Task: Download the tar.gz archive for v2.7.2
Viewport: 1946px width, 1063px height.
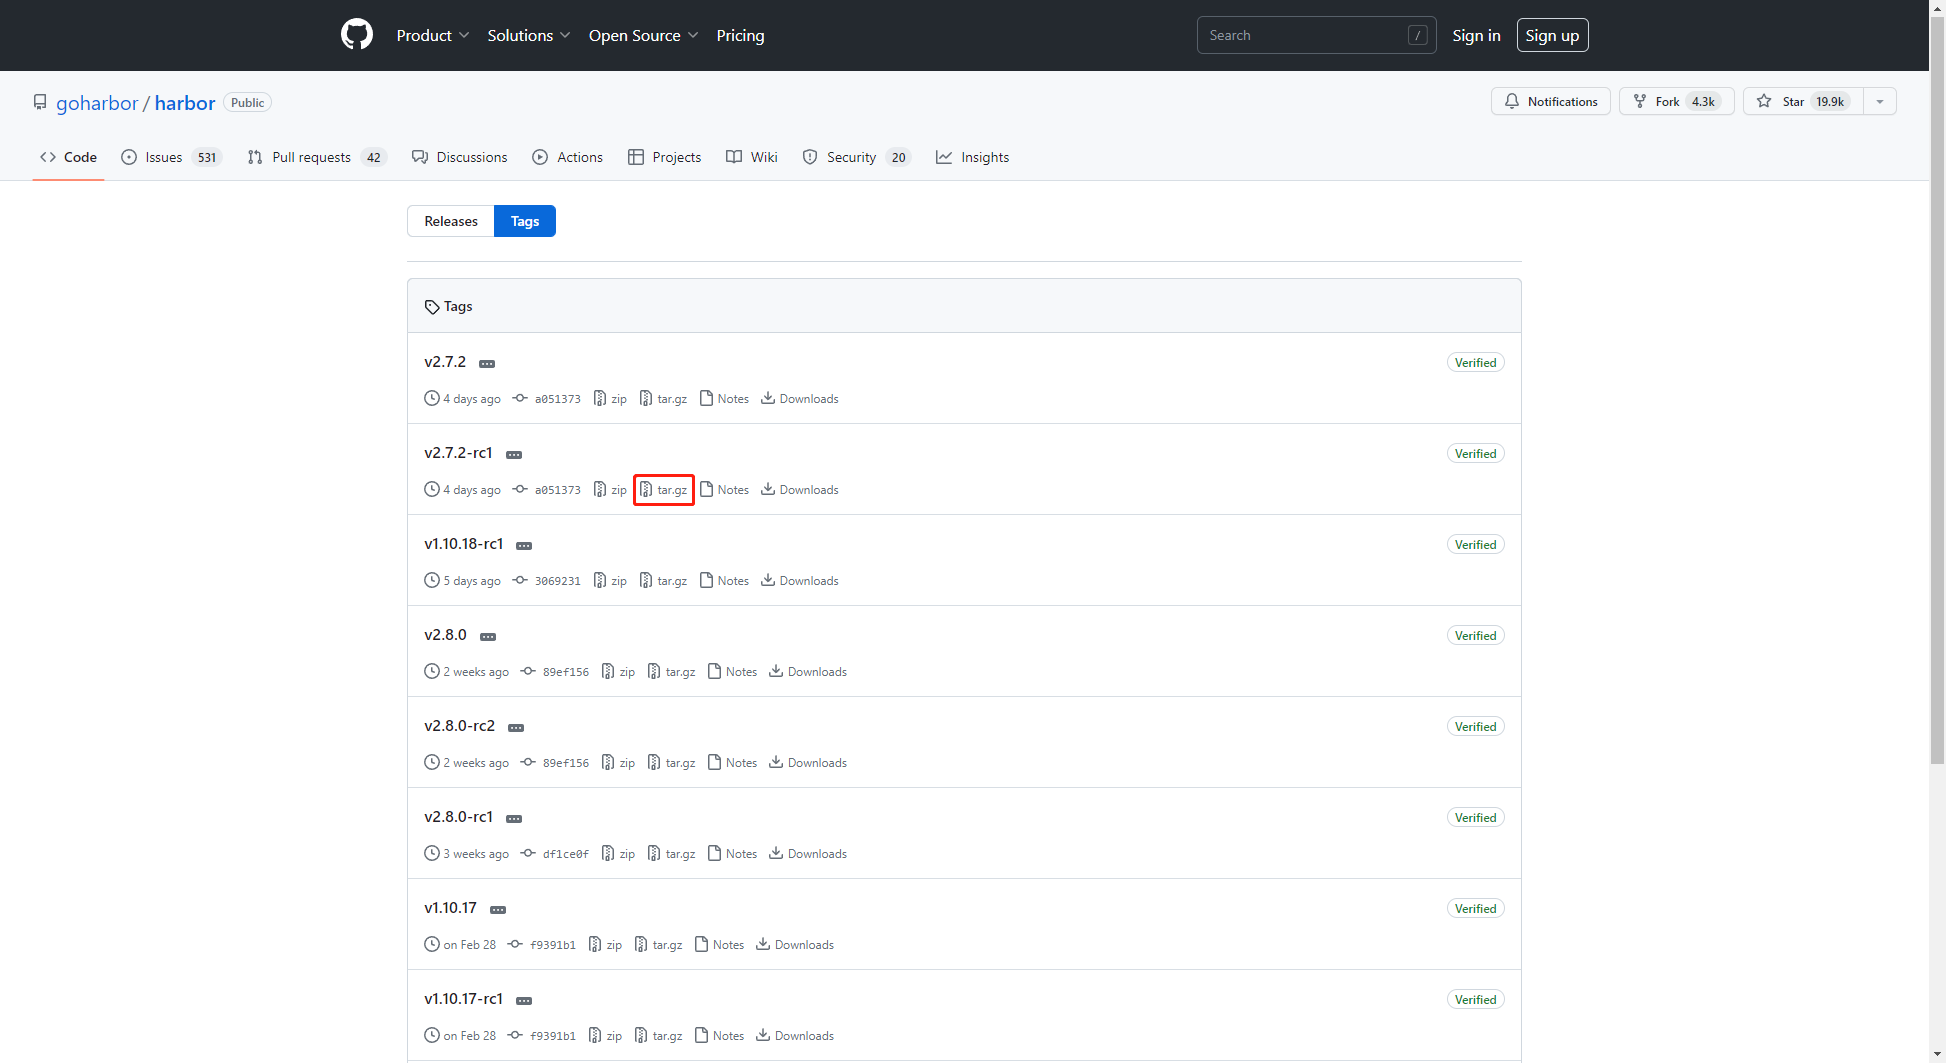Action: point(664,399)
